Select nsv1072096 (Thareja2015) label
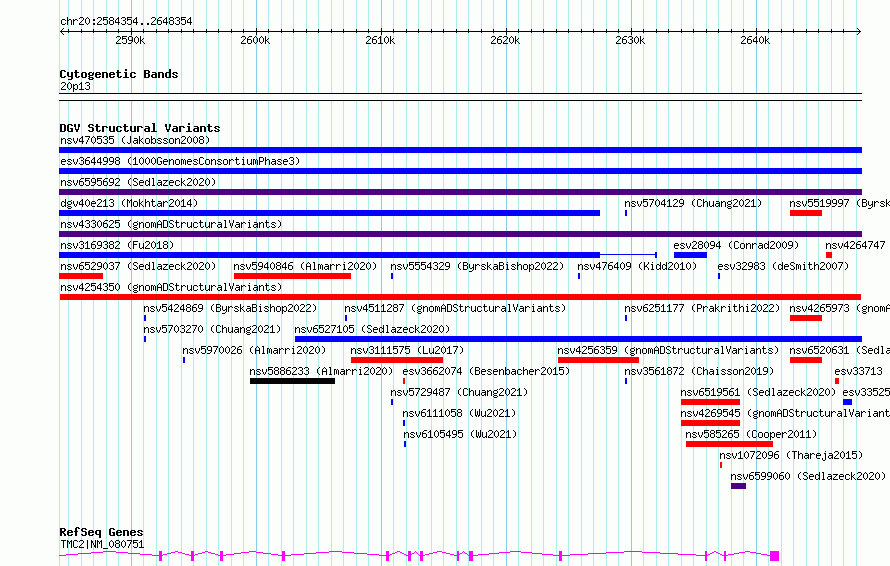 click(791, 455)
